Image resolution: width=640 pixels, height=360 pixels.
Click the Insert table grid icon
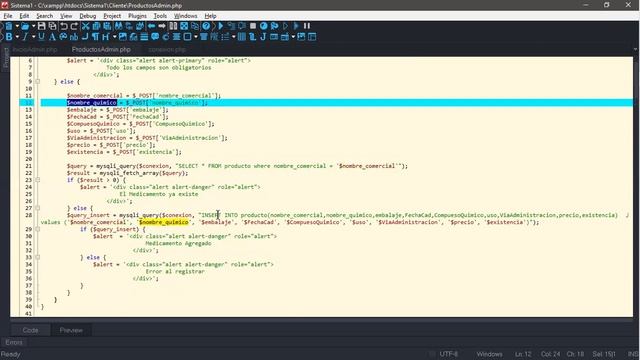coord(242,37)
